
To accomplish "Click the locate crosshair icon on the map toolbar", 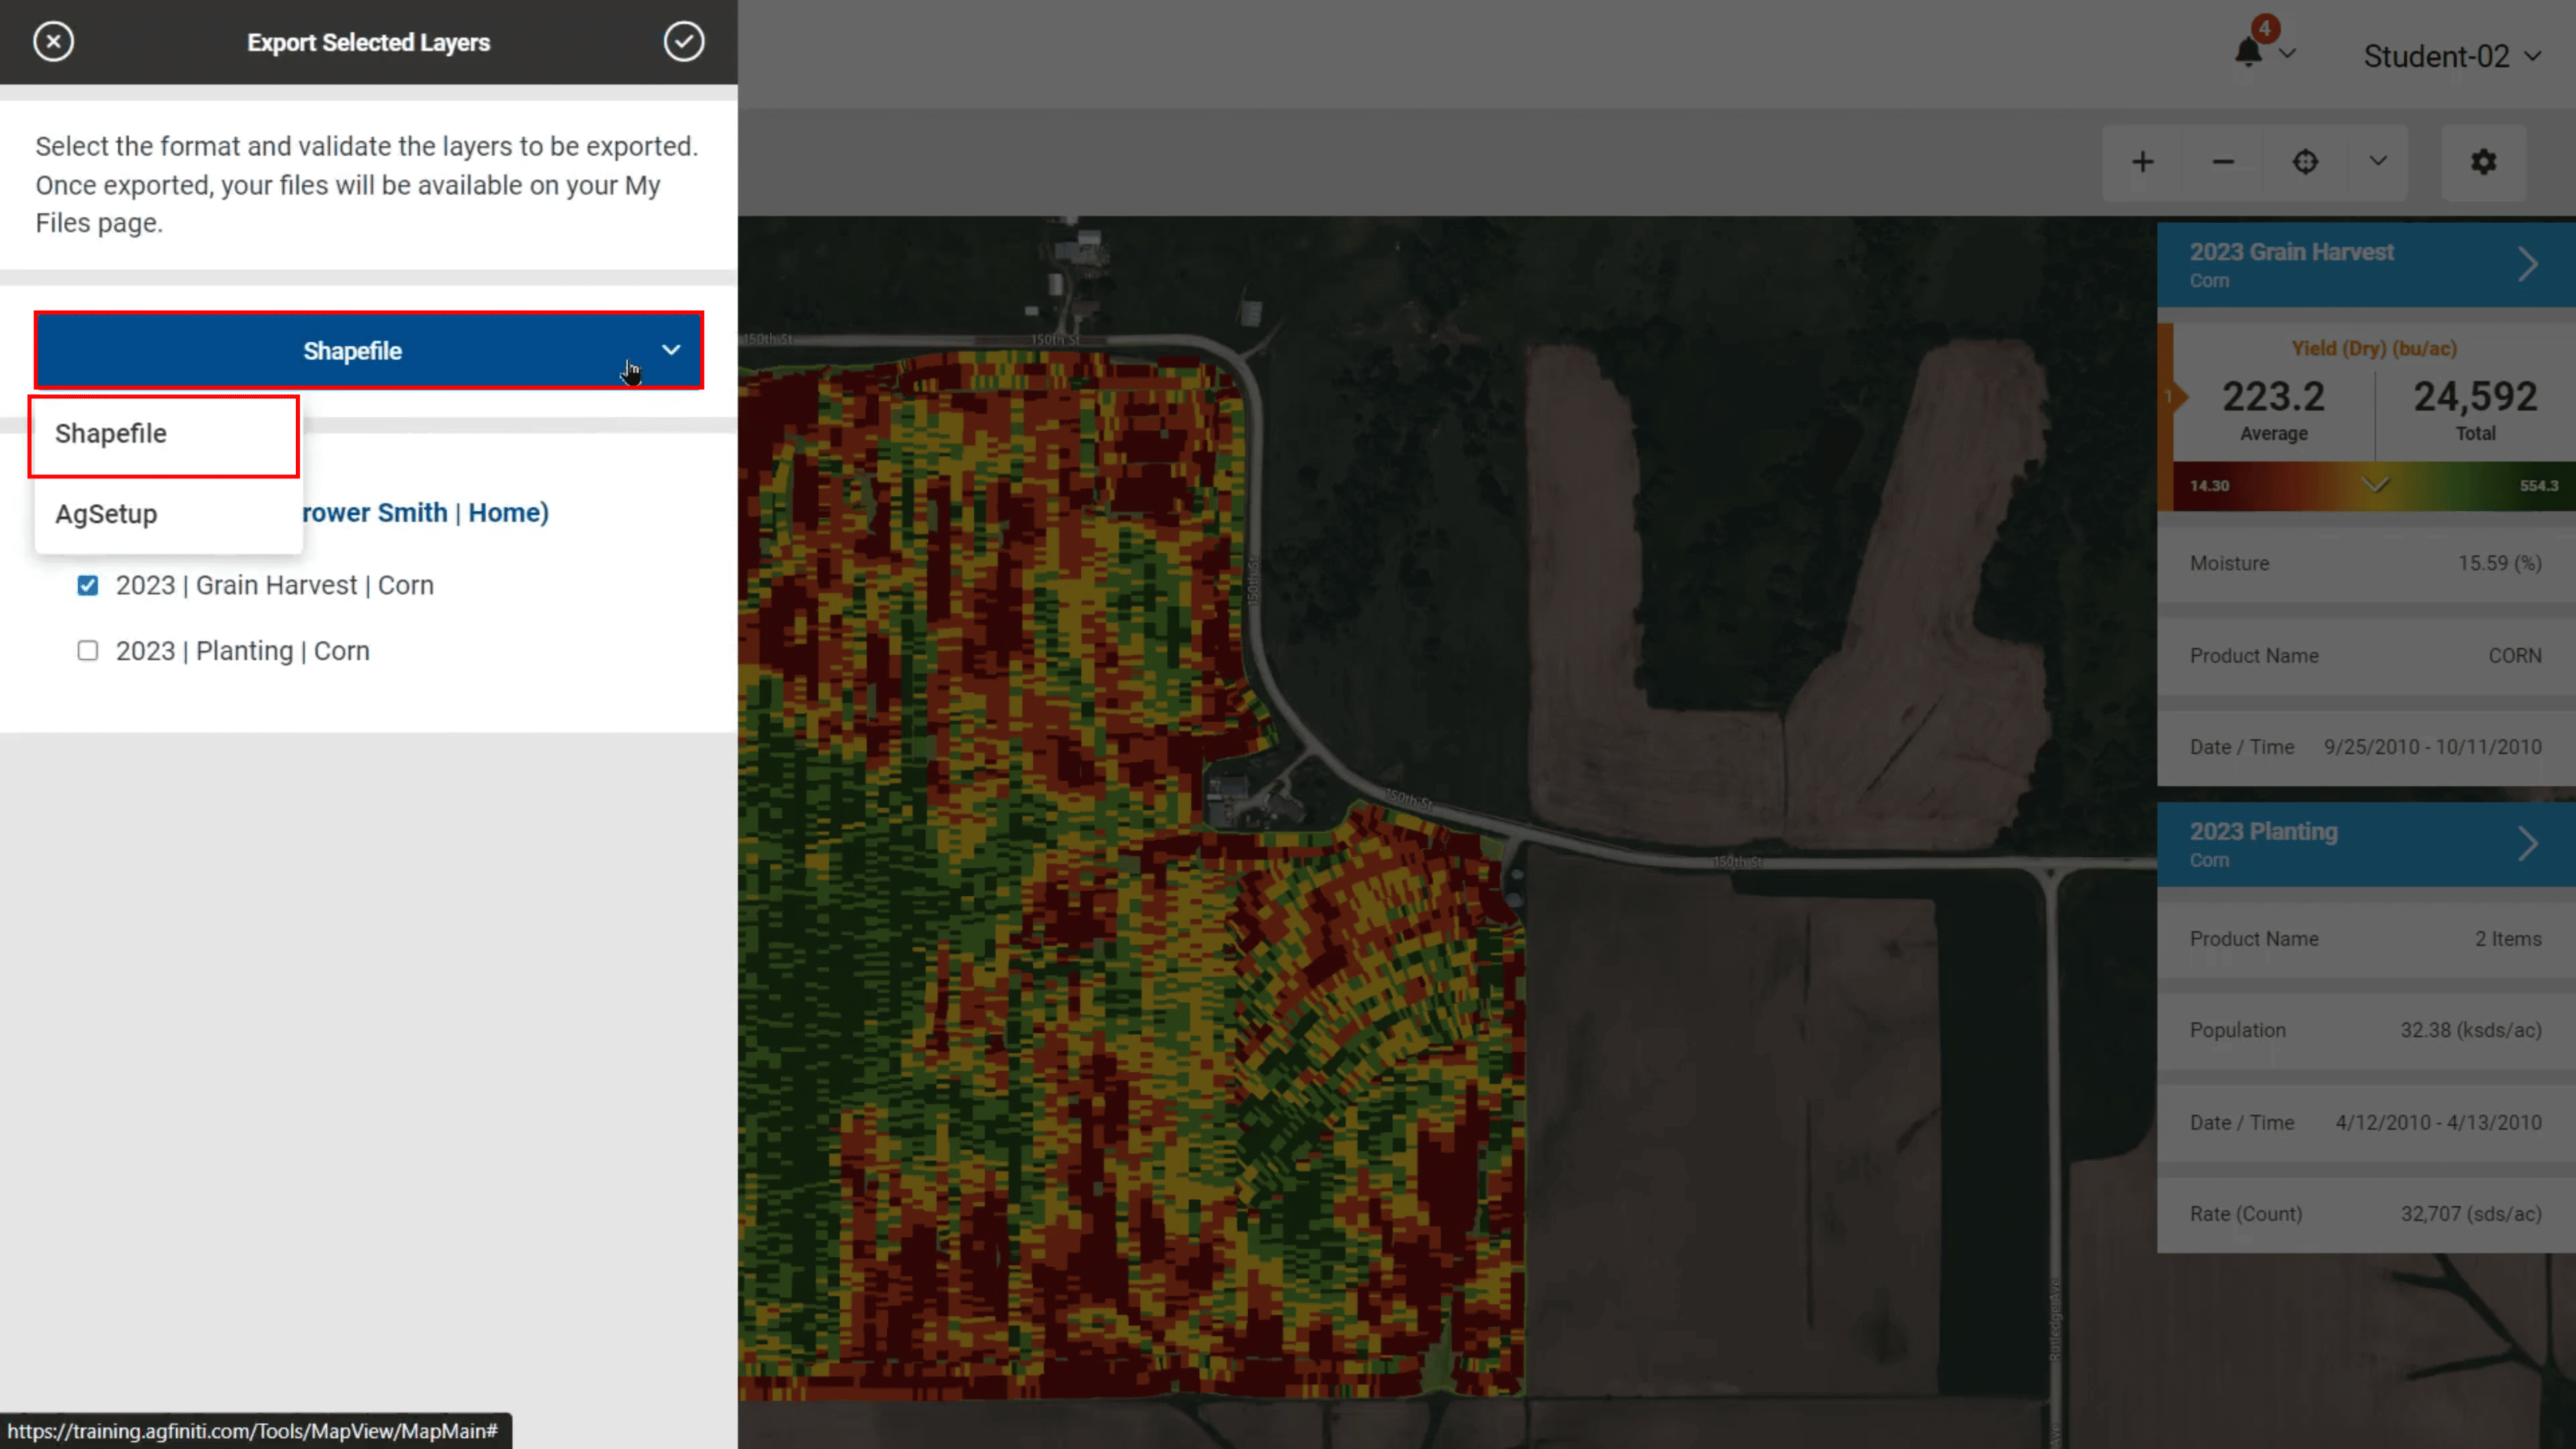I will [2305, 161].
